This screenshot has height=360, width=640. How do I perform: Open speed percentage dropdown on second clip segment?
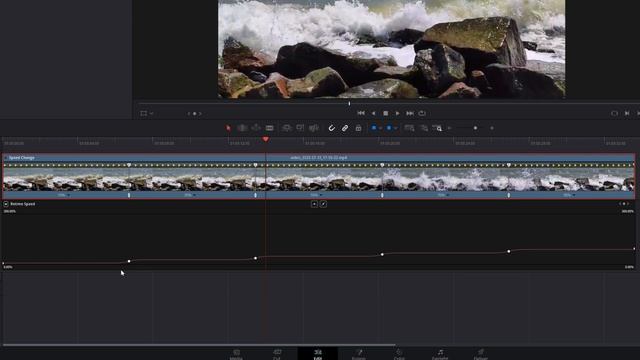[194, 196]
